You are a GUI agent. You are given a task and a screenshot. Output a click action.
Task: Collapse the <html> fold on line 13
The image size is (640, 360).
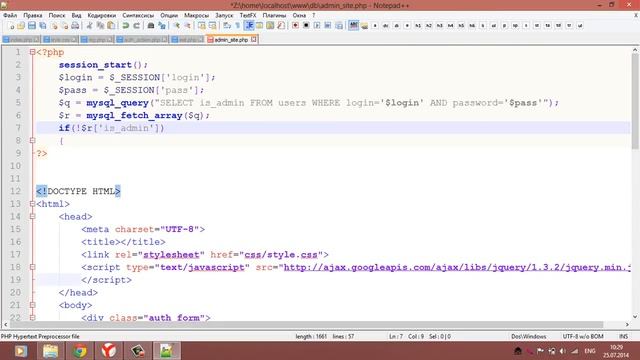point(32,204)
